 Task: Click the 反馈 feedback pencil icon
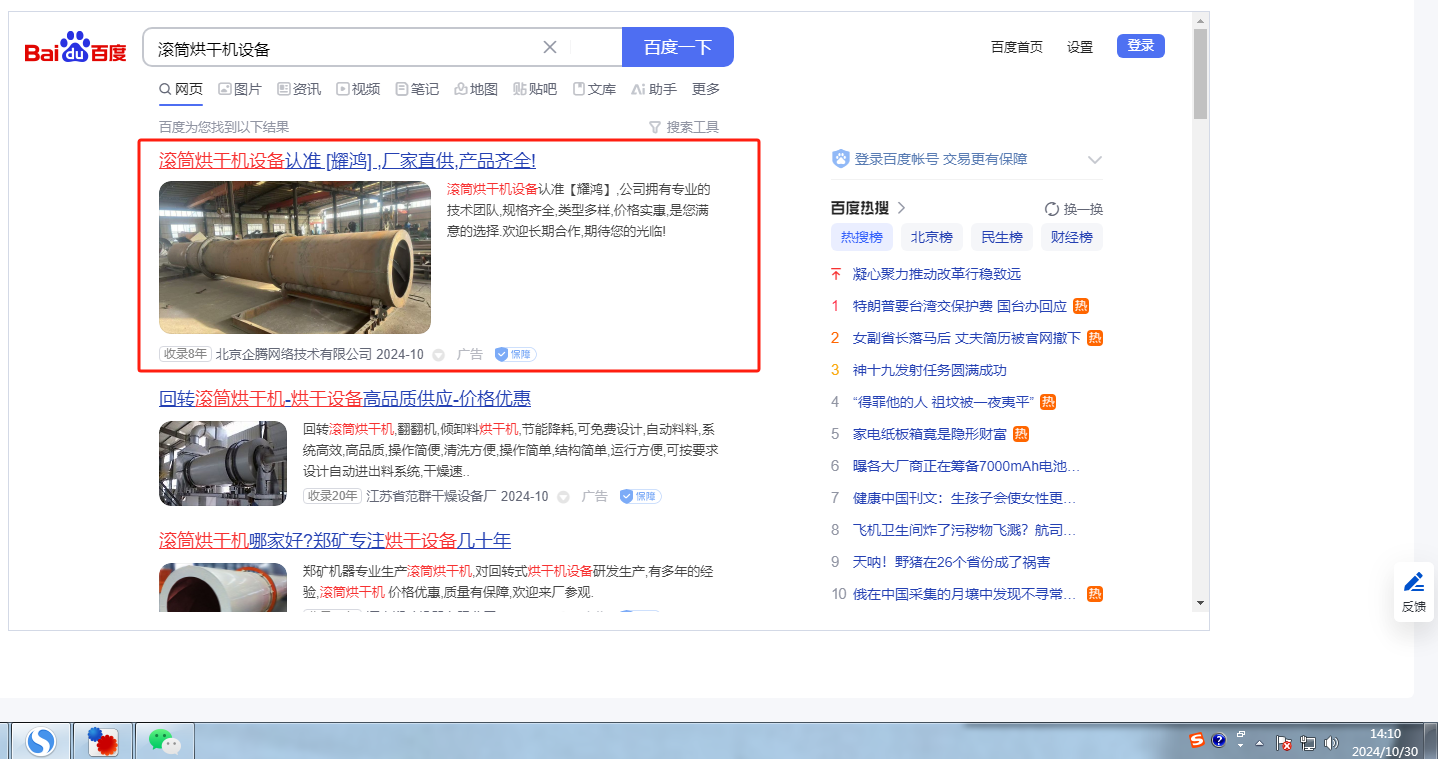[1413, 582]
